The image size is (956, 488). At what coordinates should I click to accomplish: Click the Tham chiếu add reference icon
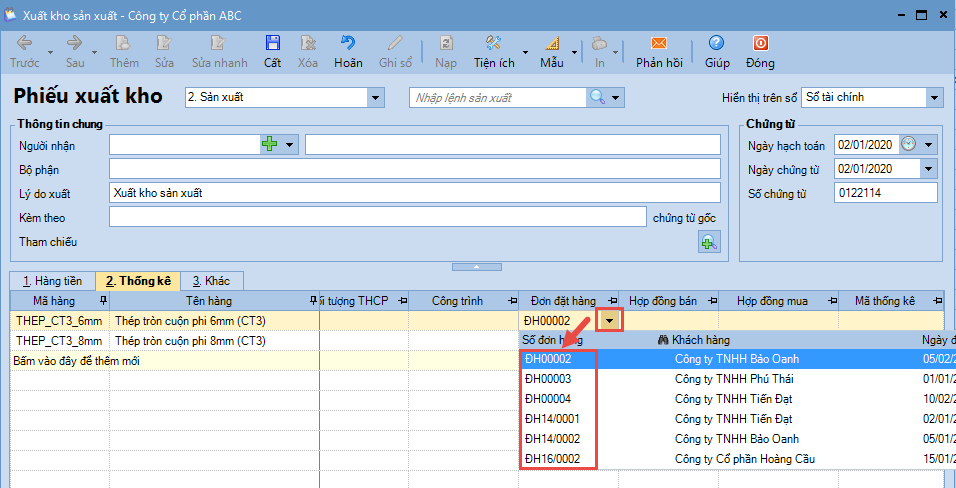click(708, 241)
